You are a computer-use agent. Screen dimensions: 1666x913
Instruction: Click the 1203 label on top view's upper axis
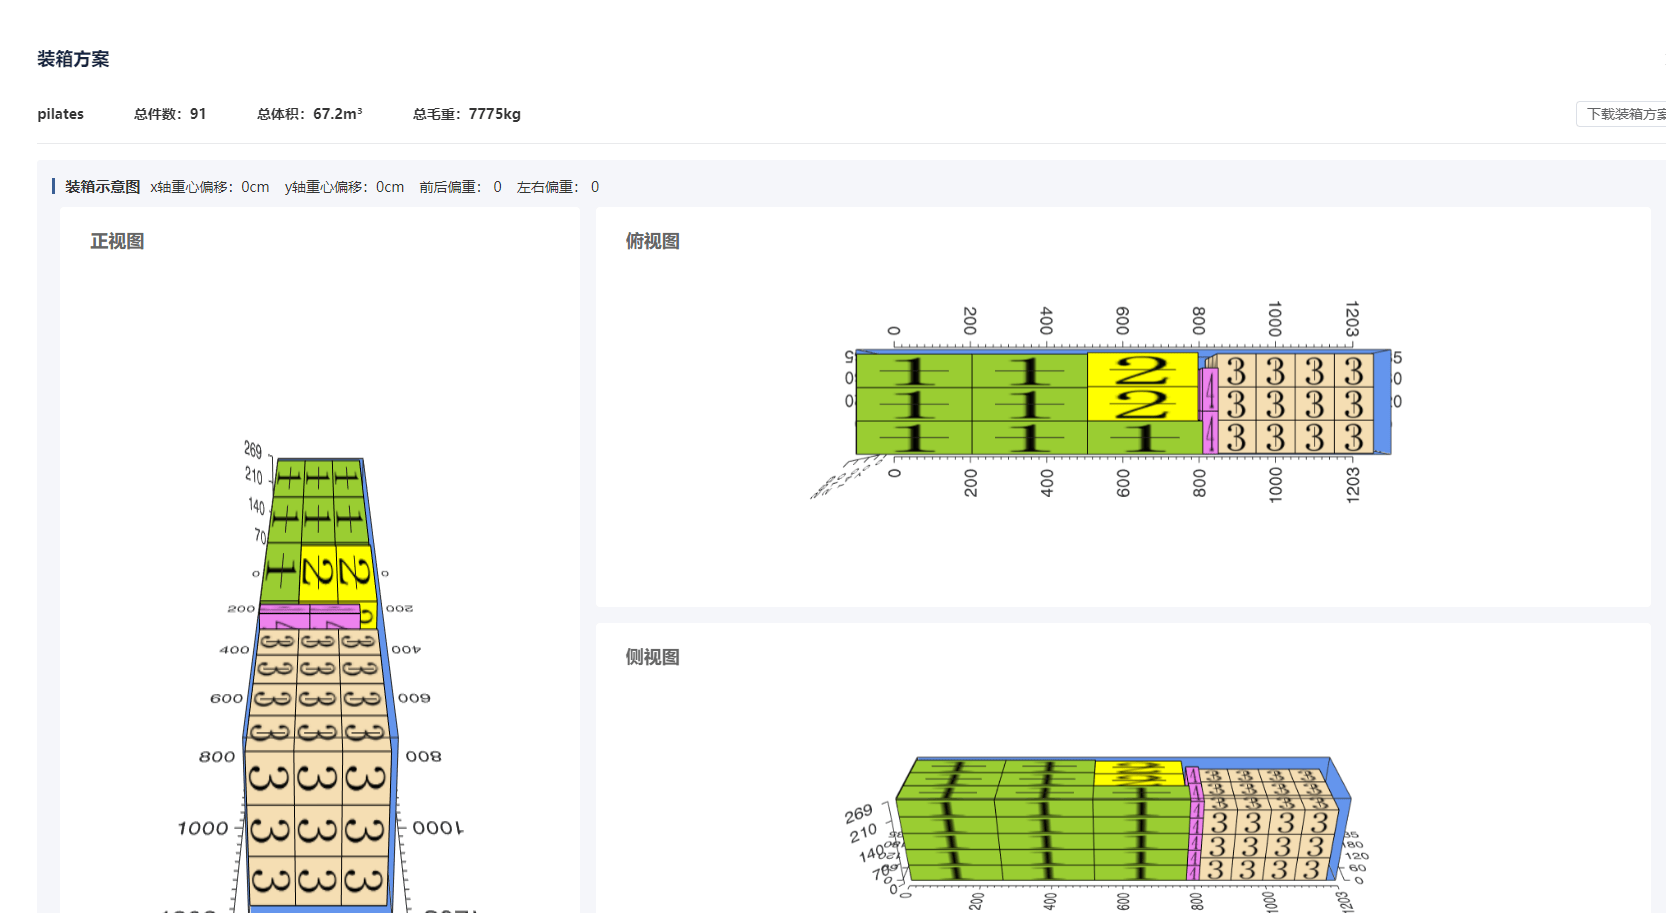click(1351, 318)
